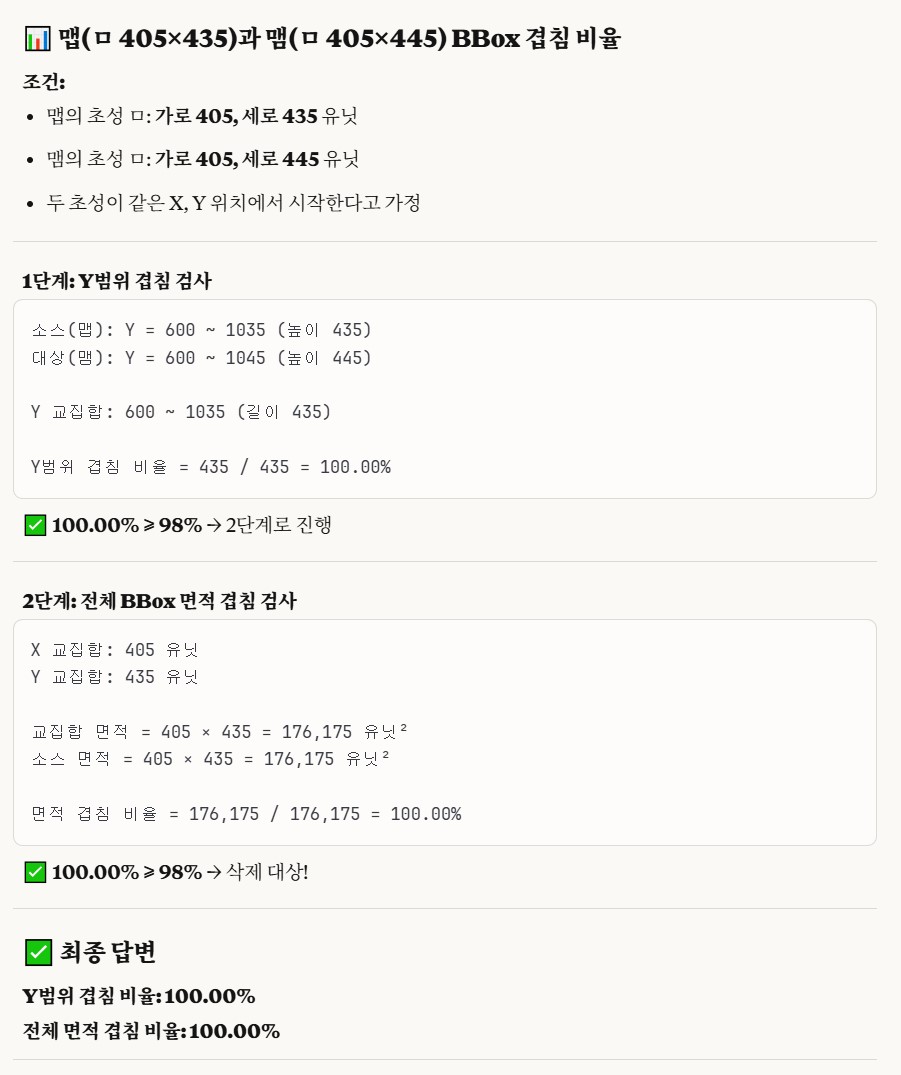
Task: Click the green check beside '최종 답변'
Action: pyautogui.click(x=38, y=952)
